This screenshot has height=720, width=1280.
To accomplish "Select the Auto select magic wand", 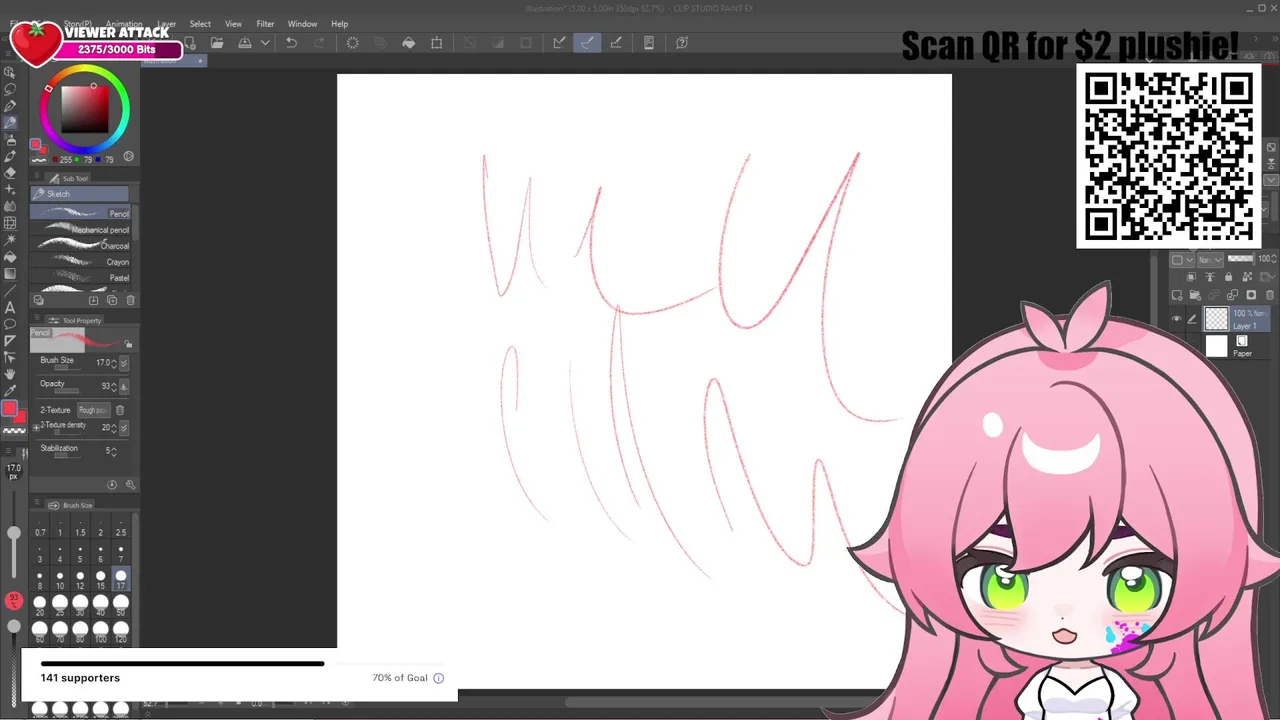I will pos(10,240).
